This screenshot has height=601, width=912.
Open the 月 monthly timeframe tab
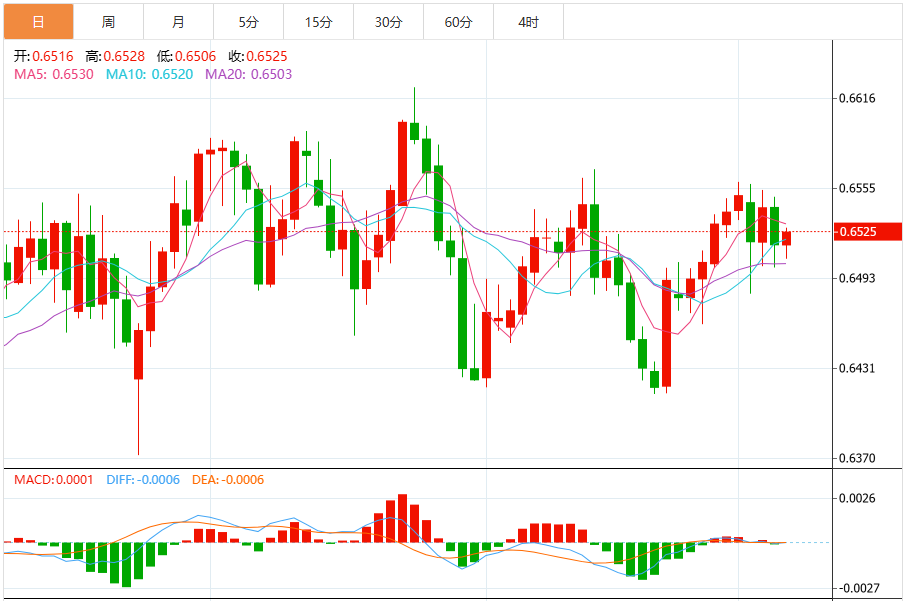178,22
